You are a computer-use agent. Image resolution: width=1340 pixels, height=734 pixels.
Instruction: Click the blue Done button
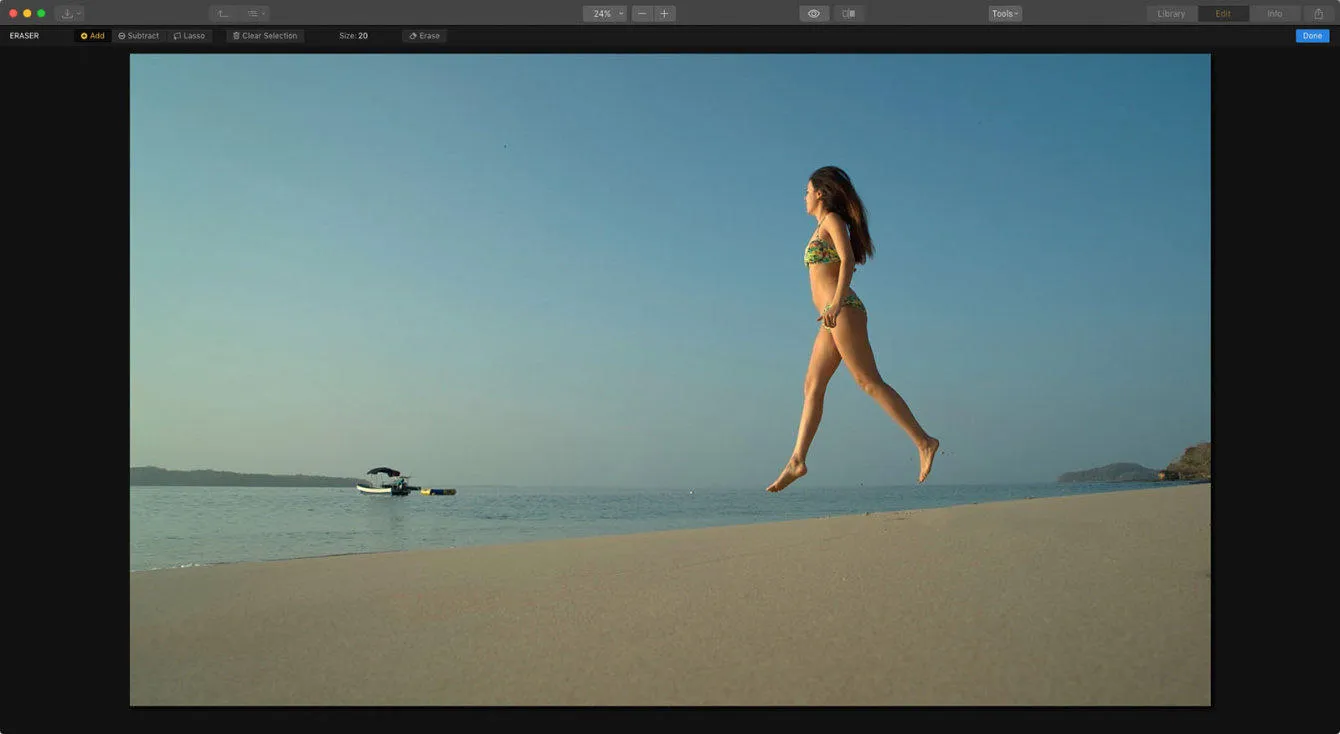click(1312, 36)
